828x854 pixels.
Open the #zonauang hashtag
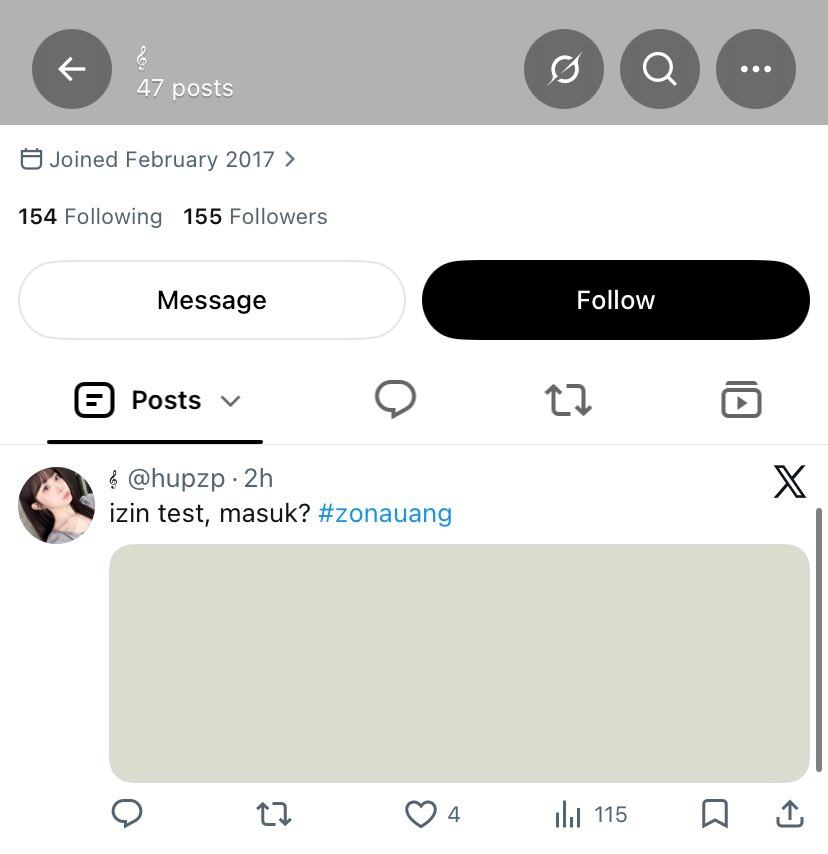tap(385, 514)
